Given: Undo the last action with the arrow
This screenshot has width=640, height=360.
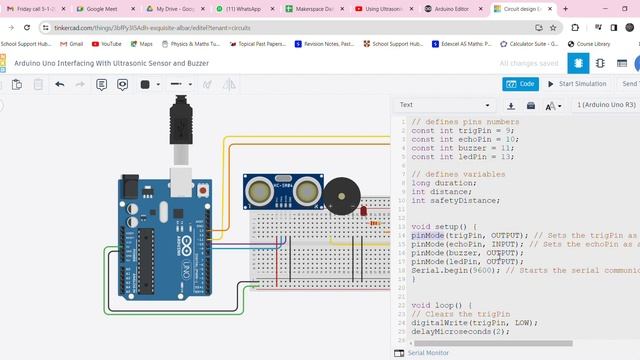Looking at the screenshot, I should point(60,84).
